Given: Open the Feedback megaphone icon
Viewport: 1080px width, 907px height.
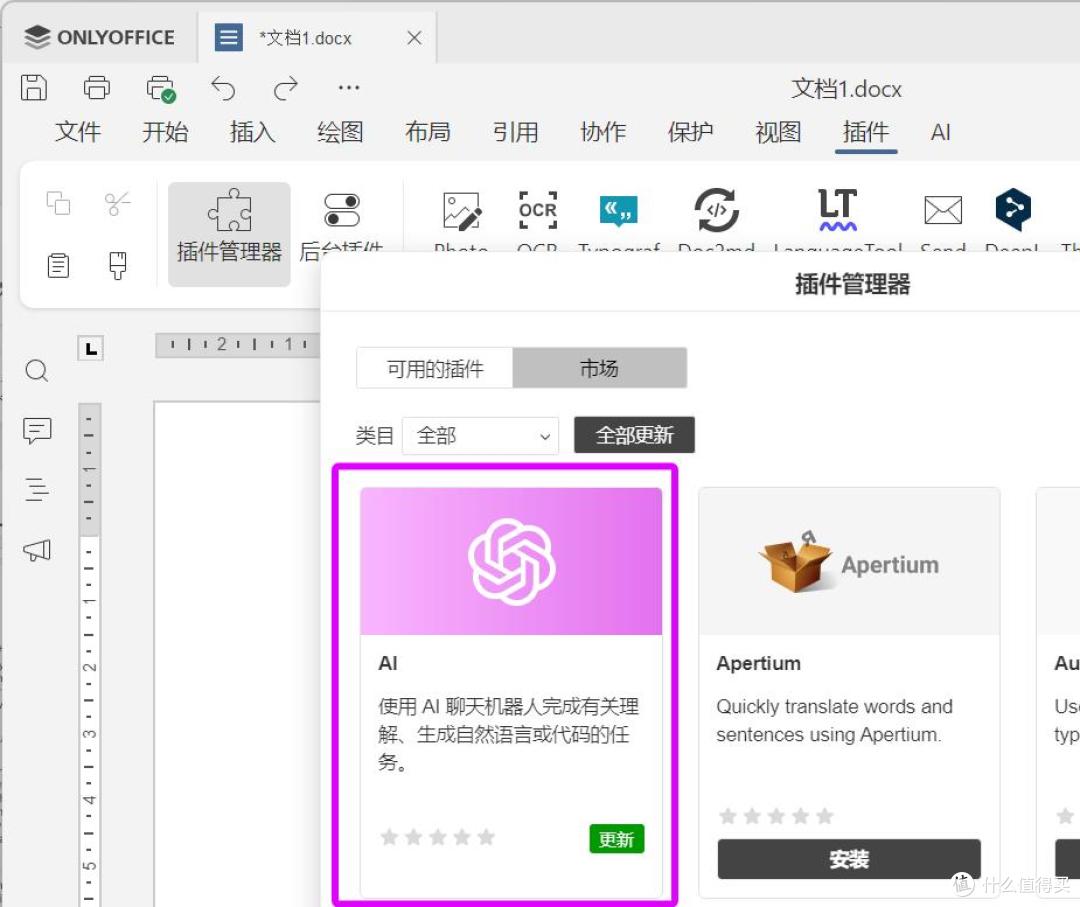Looking at the screenshot, I should click(x=37, y=550).
